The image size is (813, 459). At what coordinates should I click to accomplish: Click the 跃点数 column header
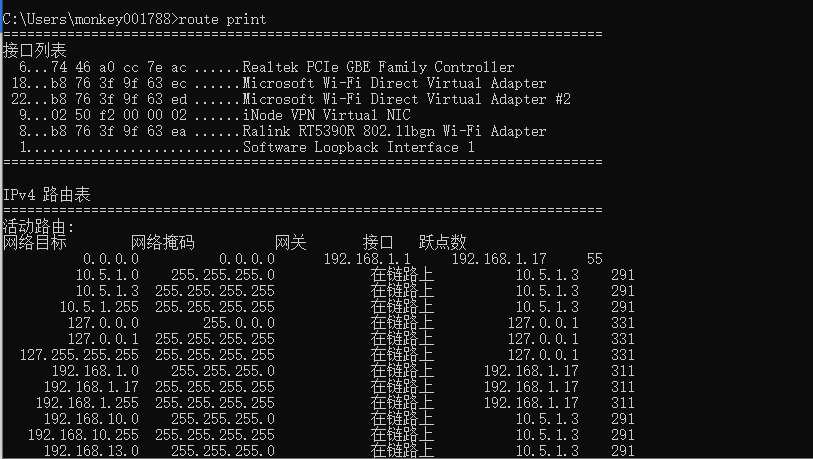tap(442, 243)
